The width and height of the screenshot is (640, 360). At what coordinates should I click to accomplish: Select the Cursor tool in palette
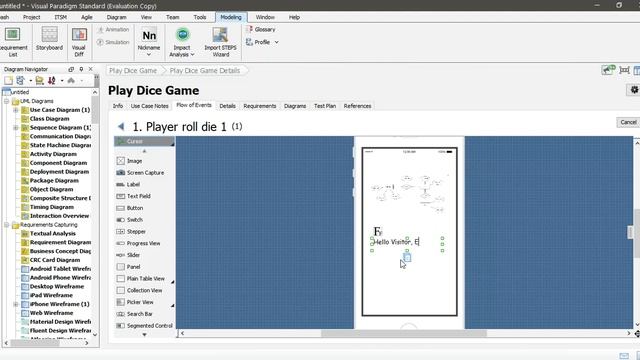144,141
